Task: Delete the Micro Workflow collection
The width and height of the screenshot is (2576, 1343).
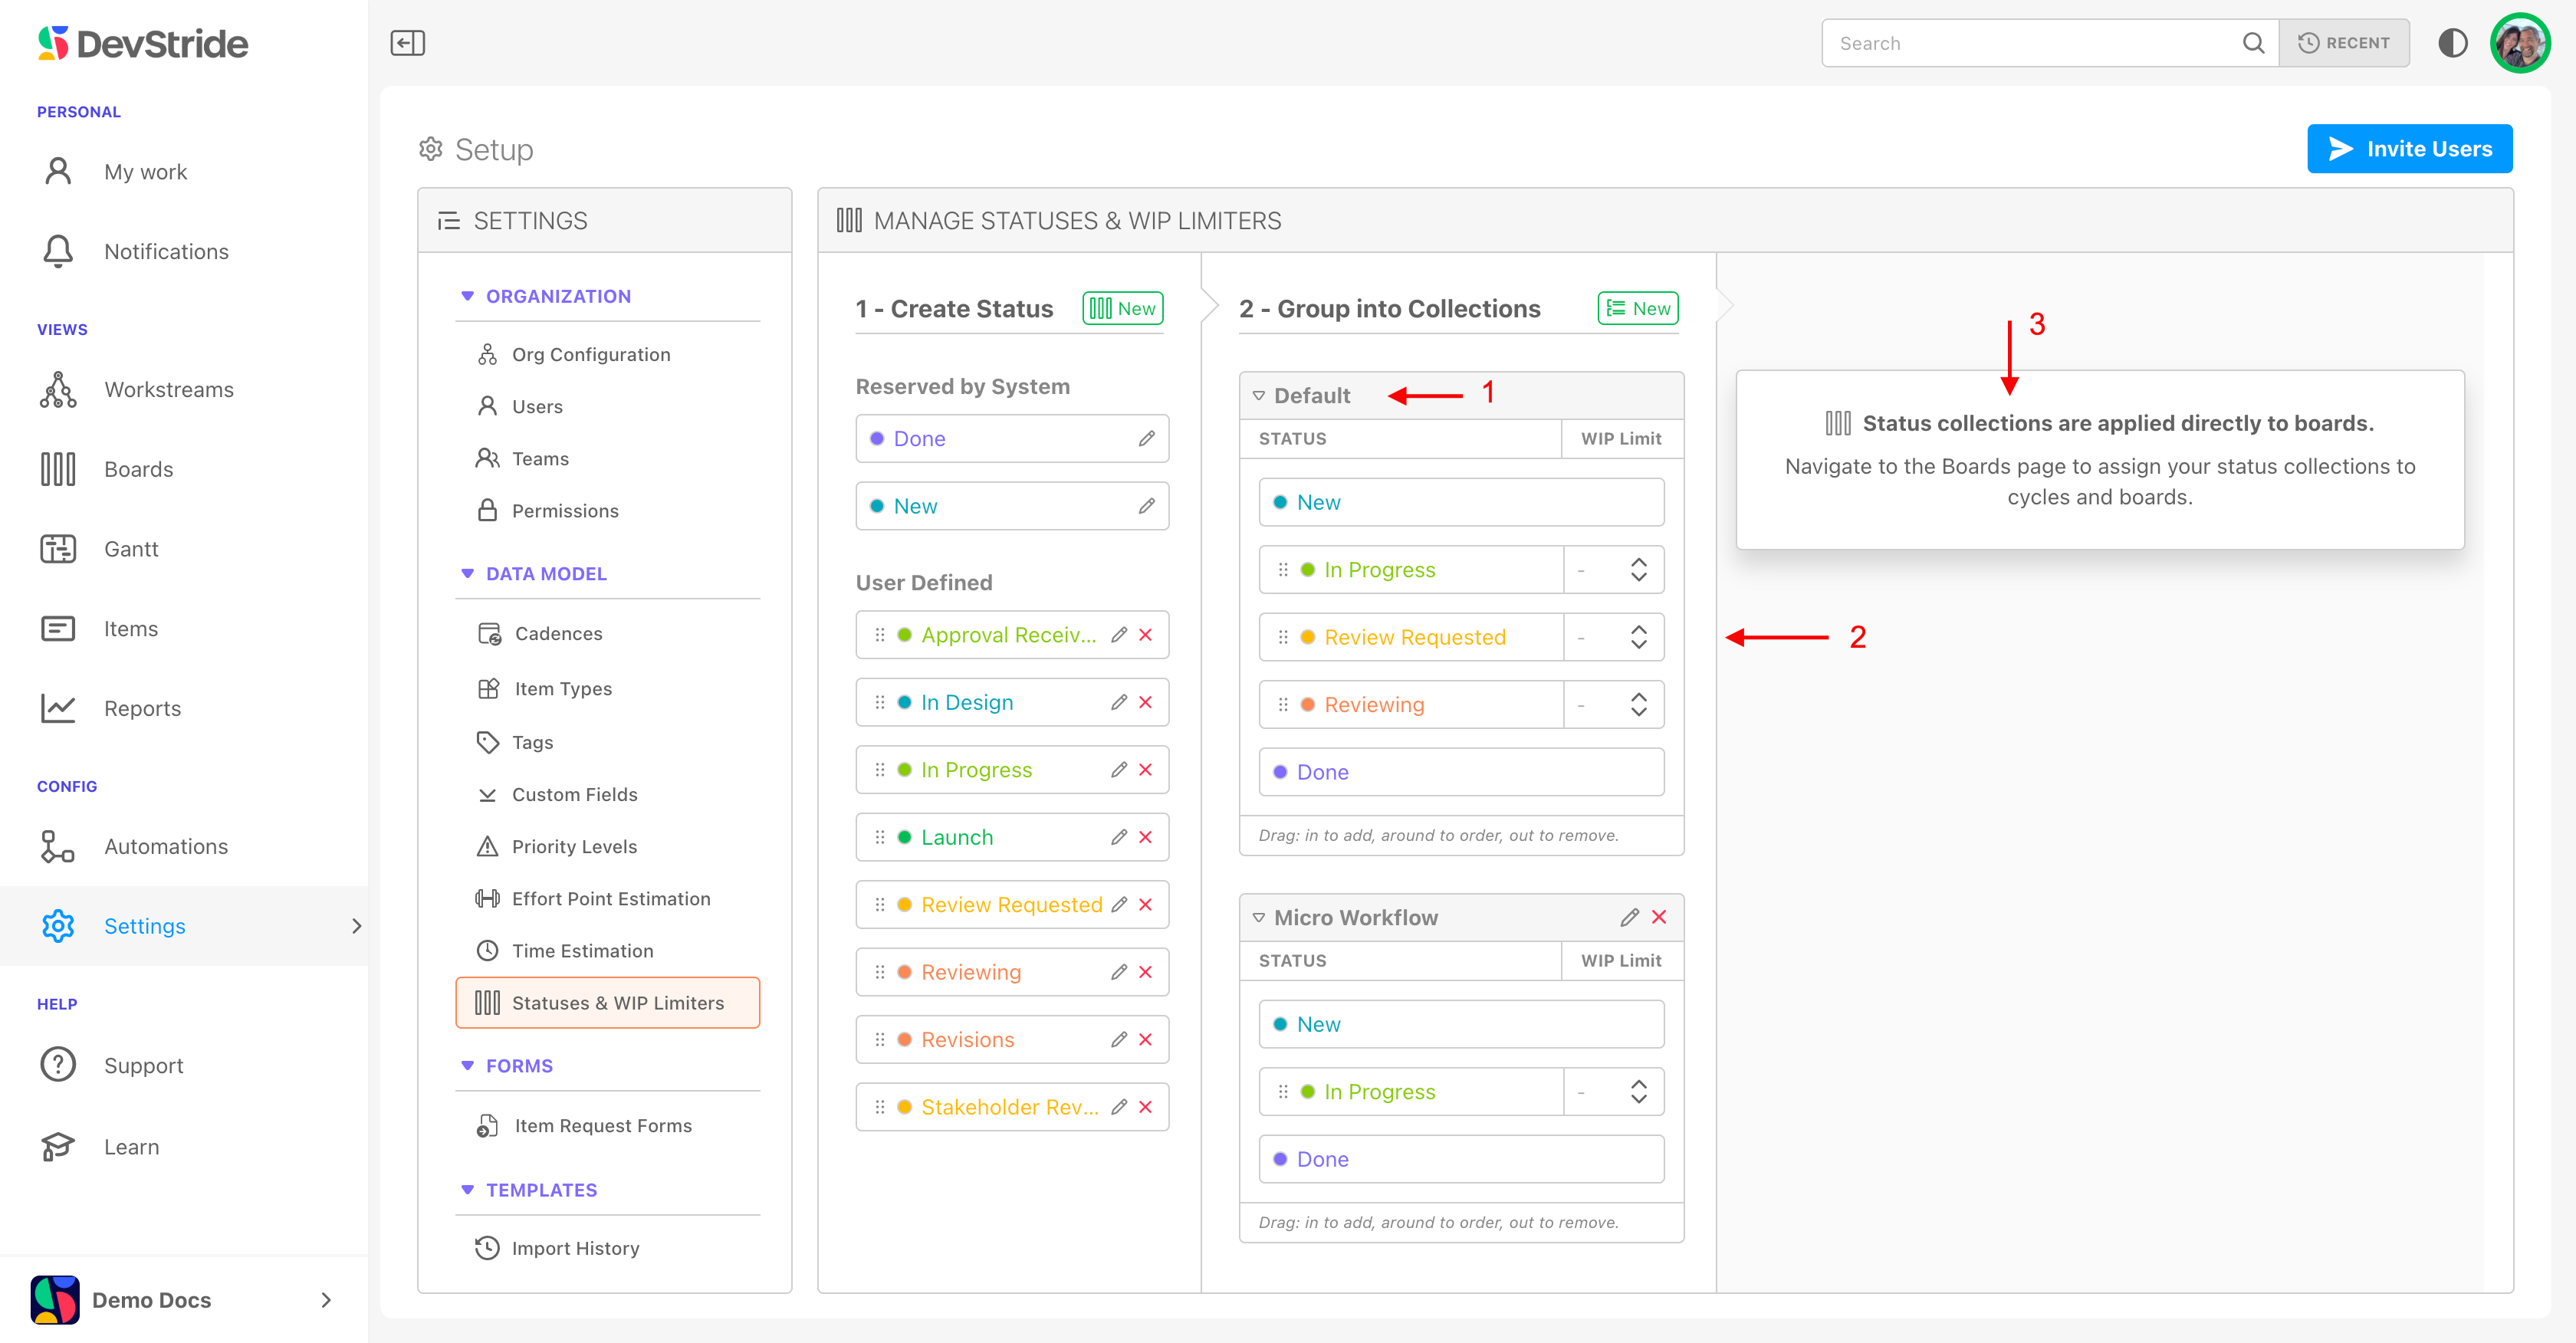Action: (1659, 917)
